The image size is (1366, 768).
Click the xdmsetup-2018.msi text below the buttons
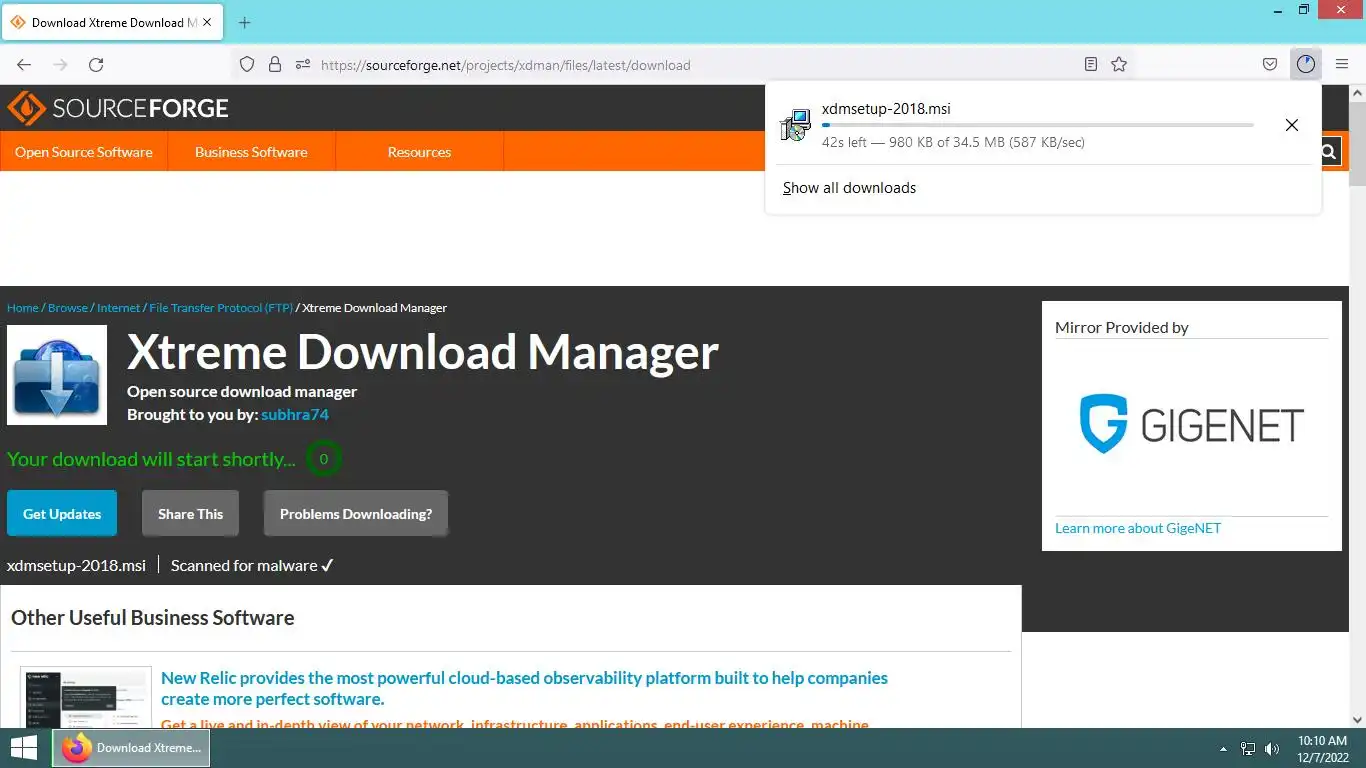pyautogui.click(x=76, y=566)
